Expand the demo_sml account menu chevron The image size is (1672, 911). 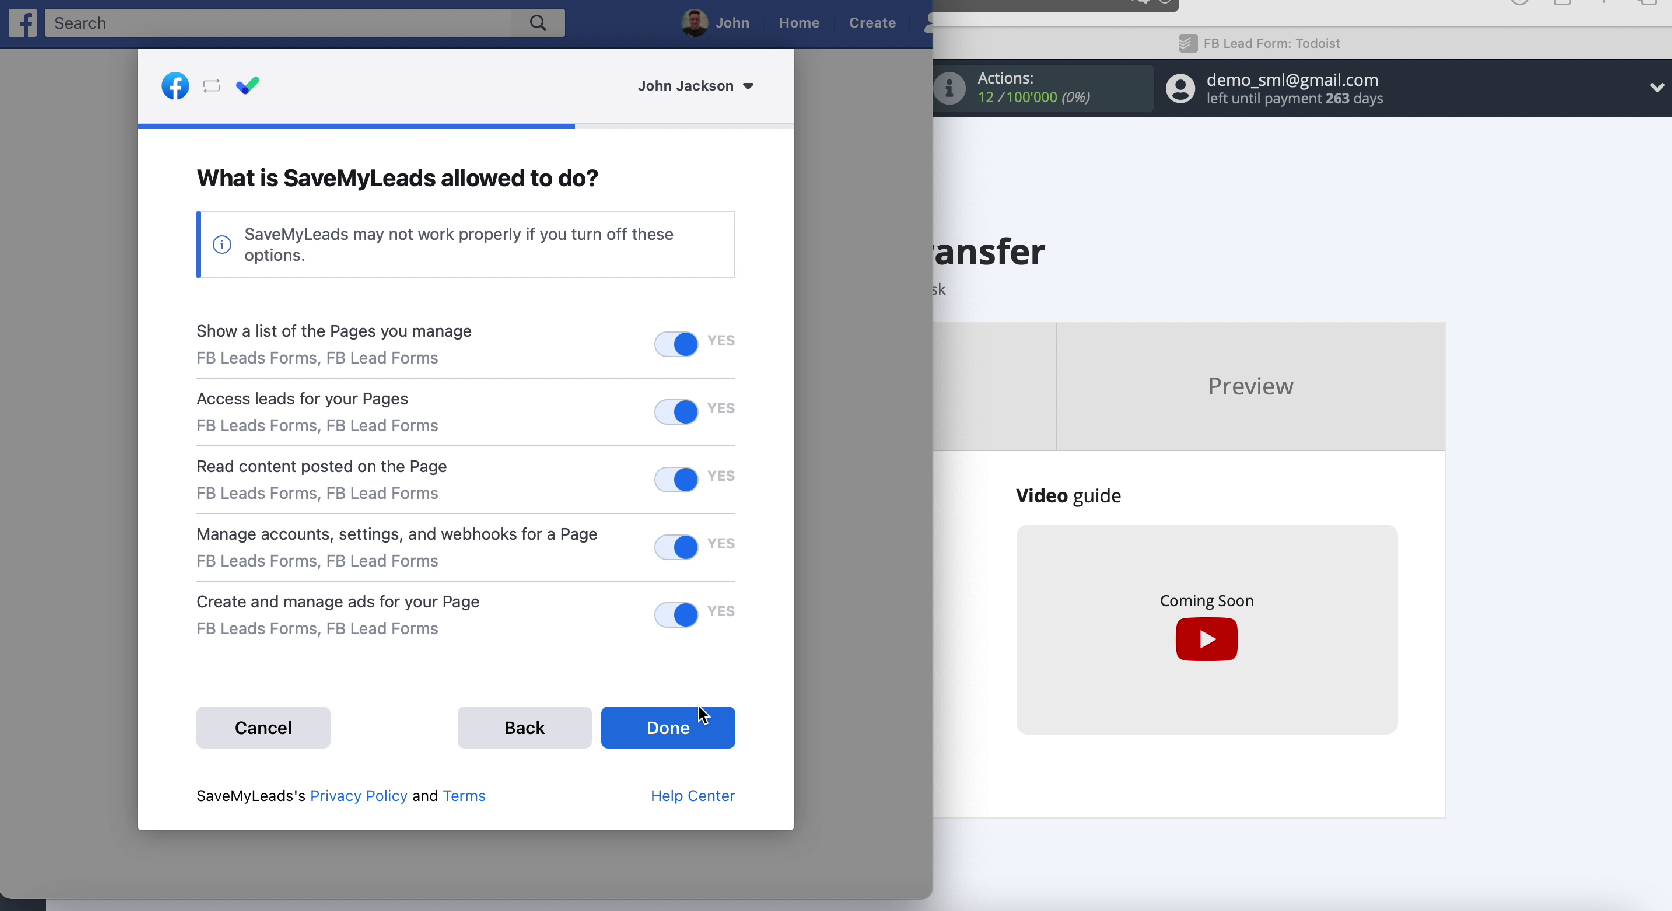click(1656, 88)
